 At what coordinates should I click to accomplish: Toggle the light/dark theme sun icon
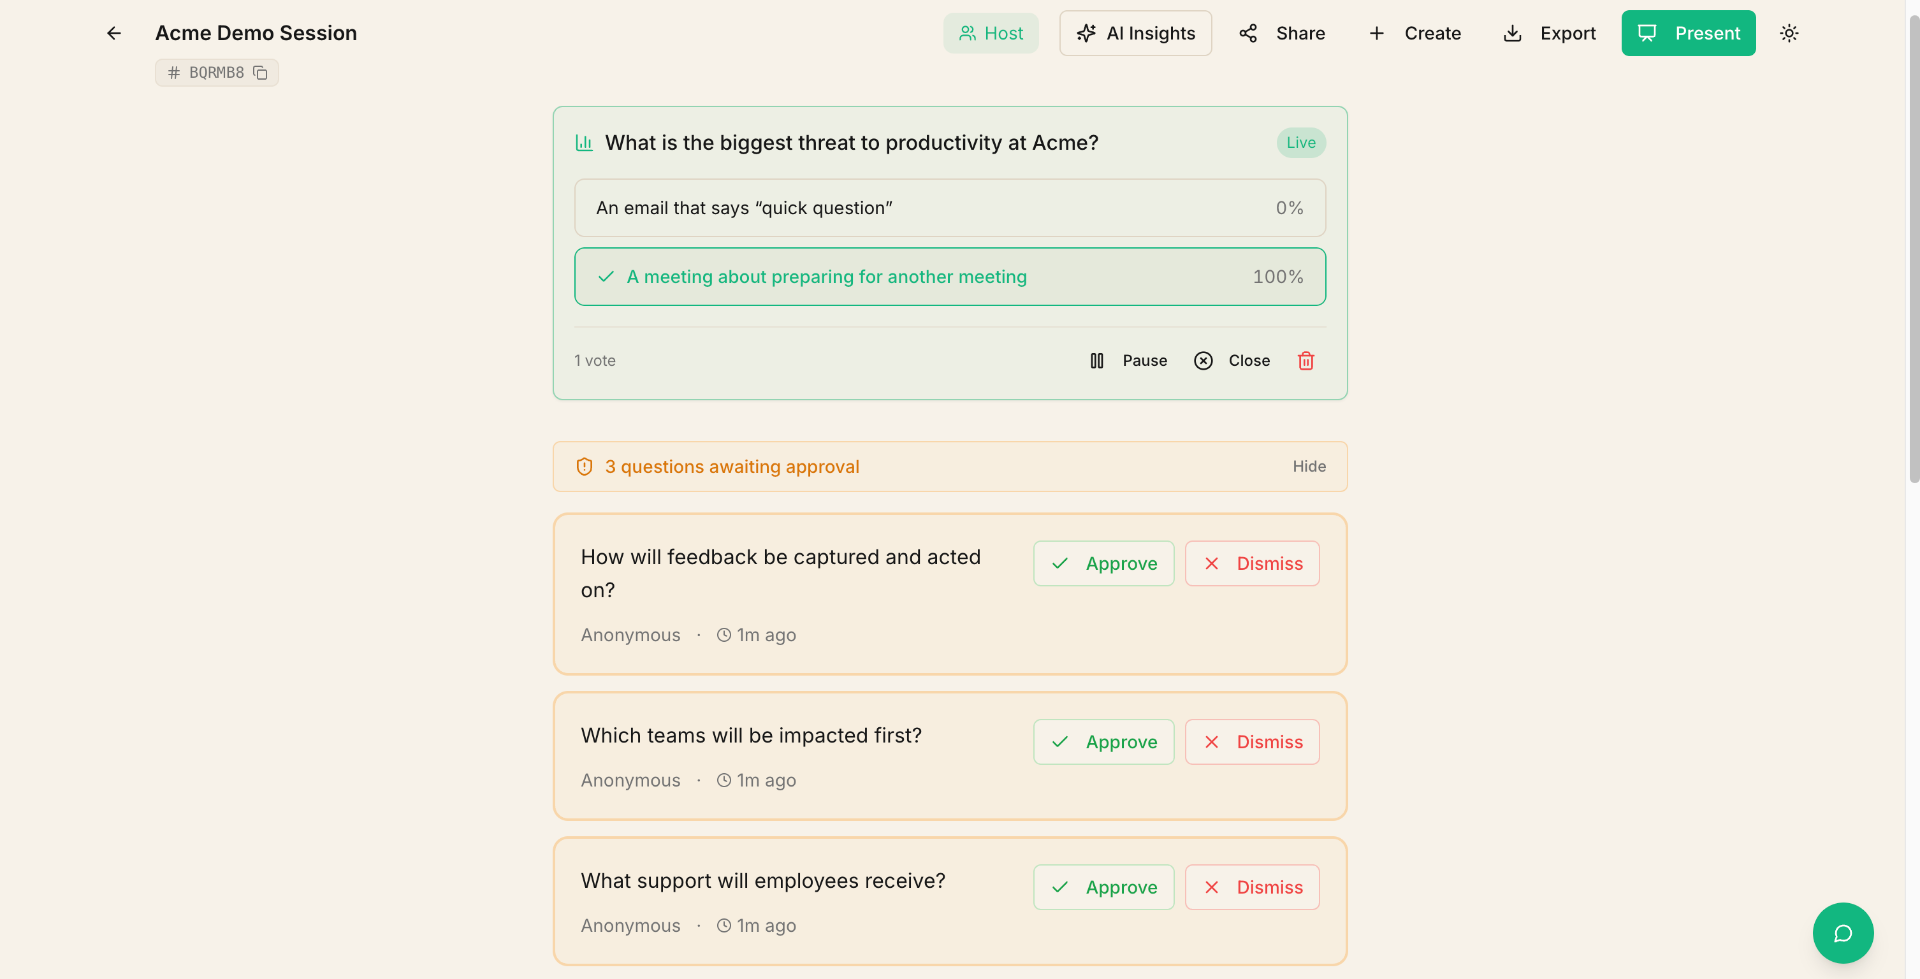(x=1789, y=33)
